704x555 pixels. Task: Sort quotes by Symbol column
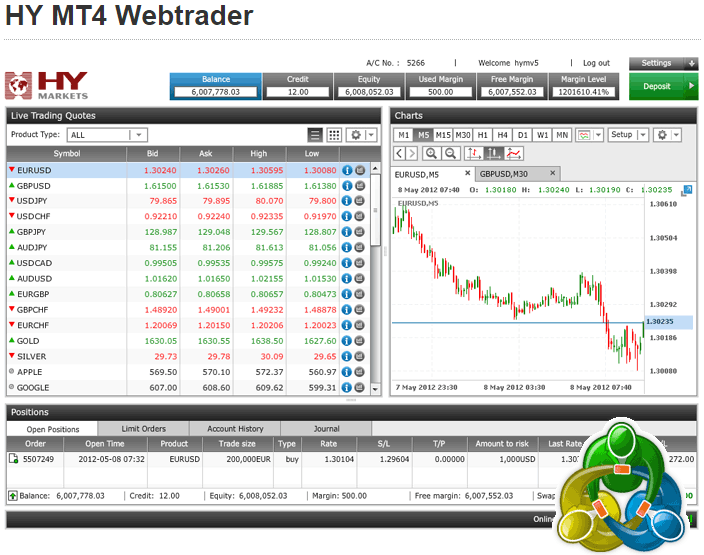[67, 154]
